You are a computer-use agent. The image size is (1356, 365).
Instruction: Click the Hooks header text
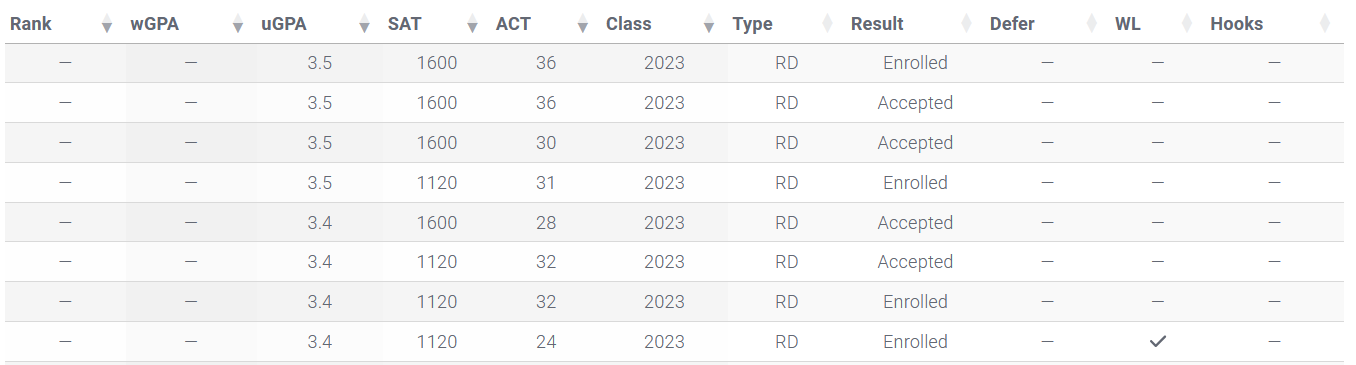coord(1236,24)
